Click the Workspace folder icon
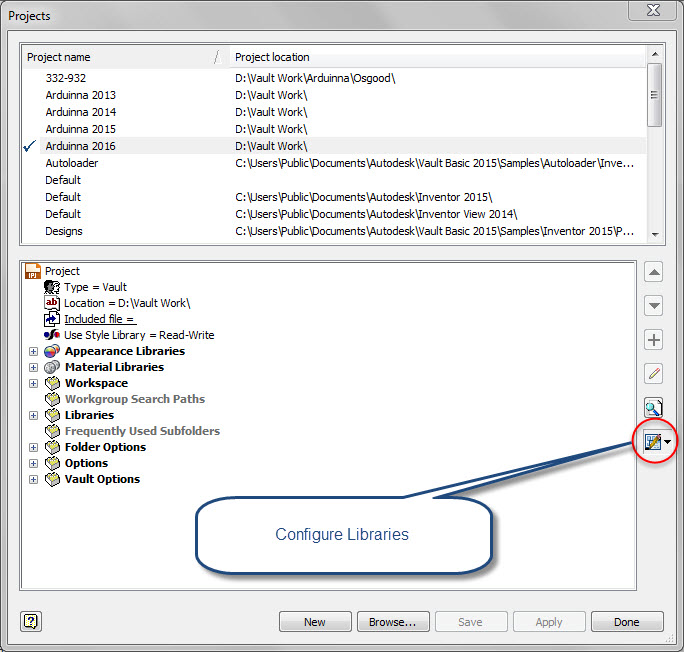Screen dimensions: 684x652 pos(52,383)
